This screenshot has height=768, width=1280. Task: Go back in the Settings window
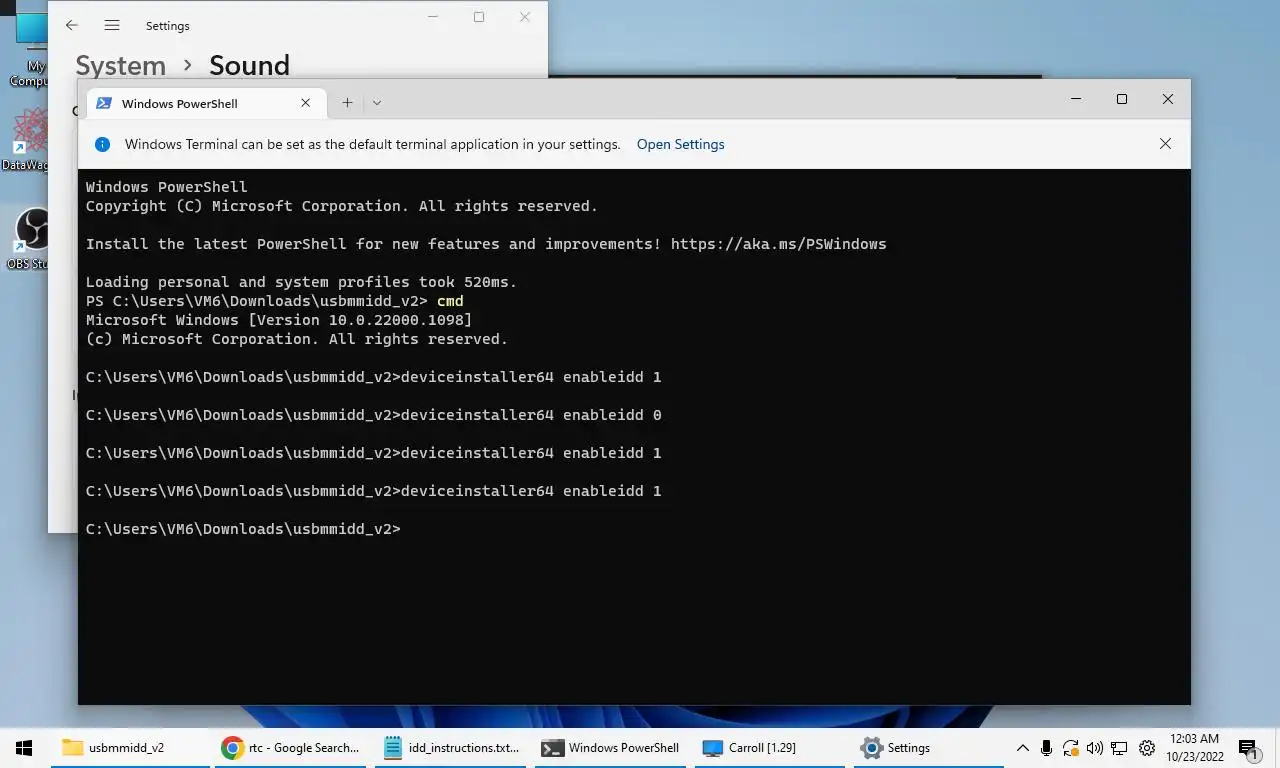click(x=72, y=26)
